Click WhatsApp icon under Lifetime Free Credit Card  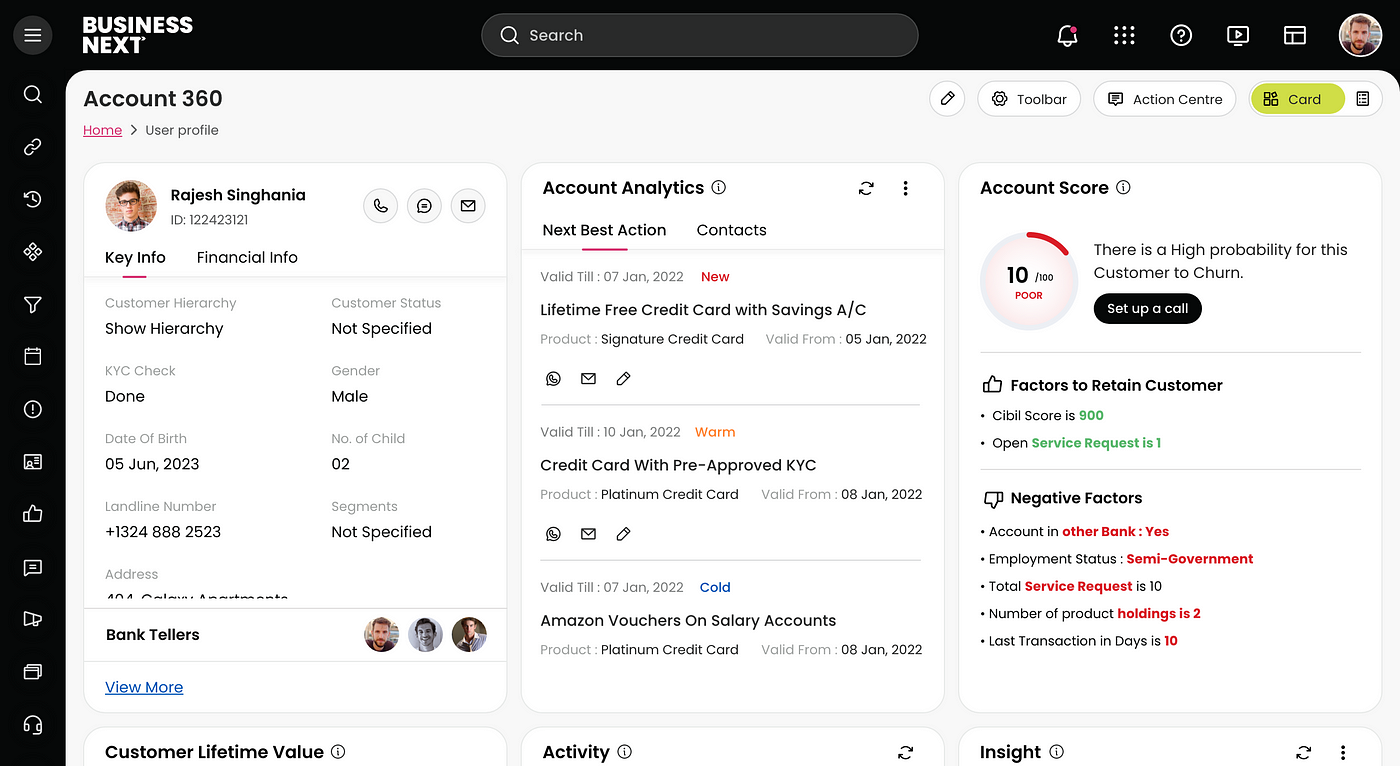pyautogui.click(x=553, y=379)
